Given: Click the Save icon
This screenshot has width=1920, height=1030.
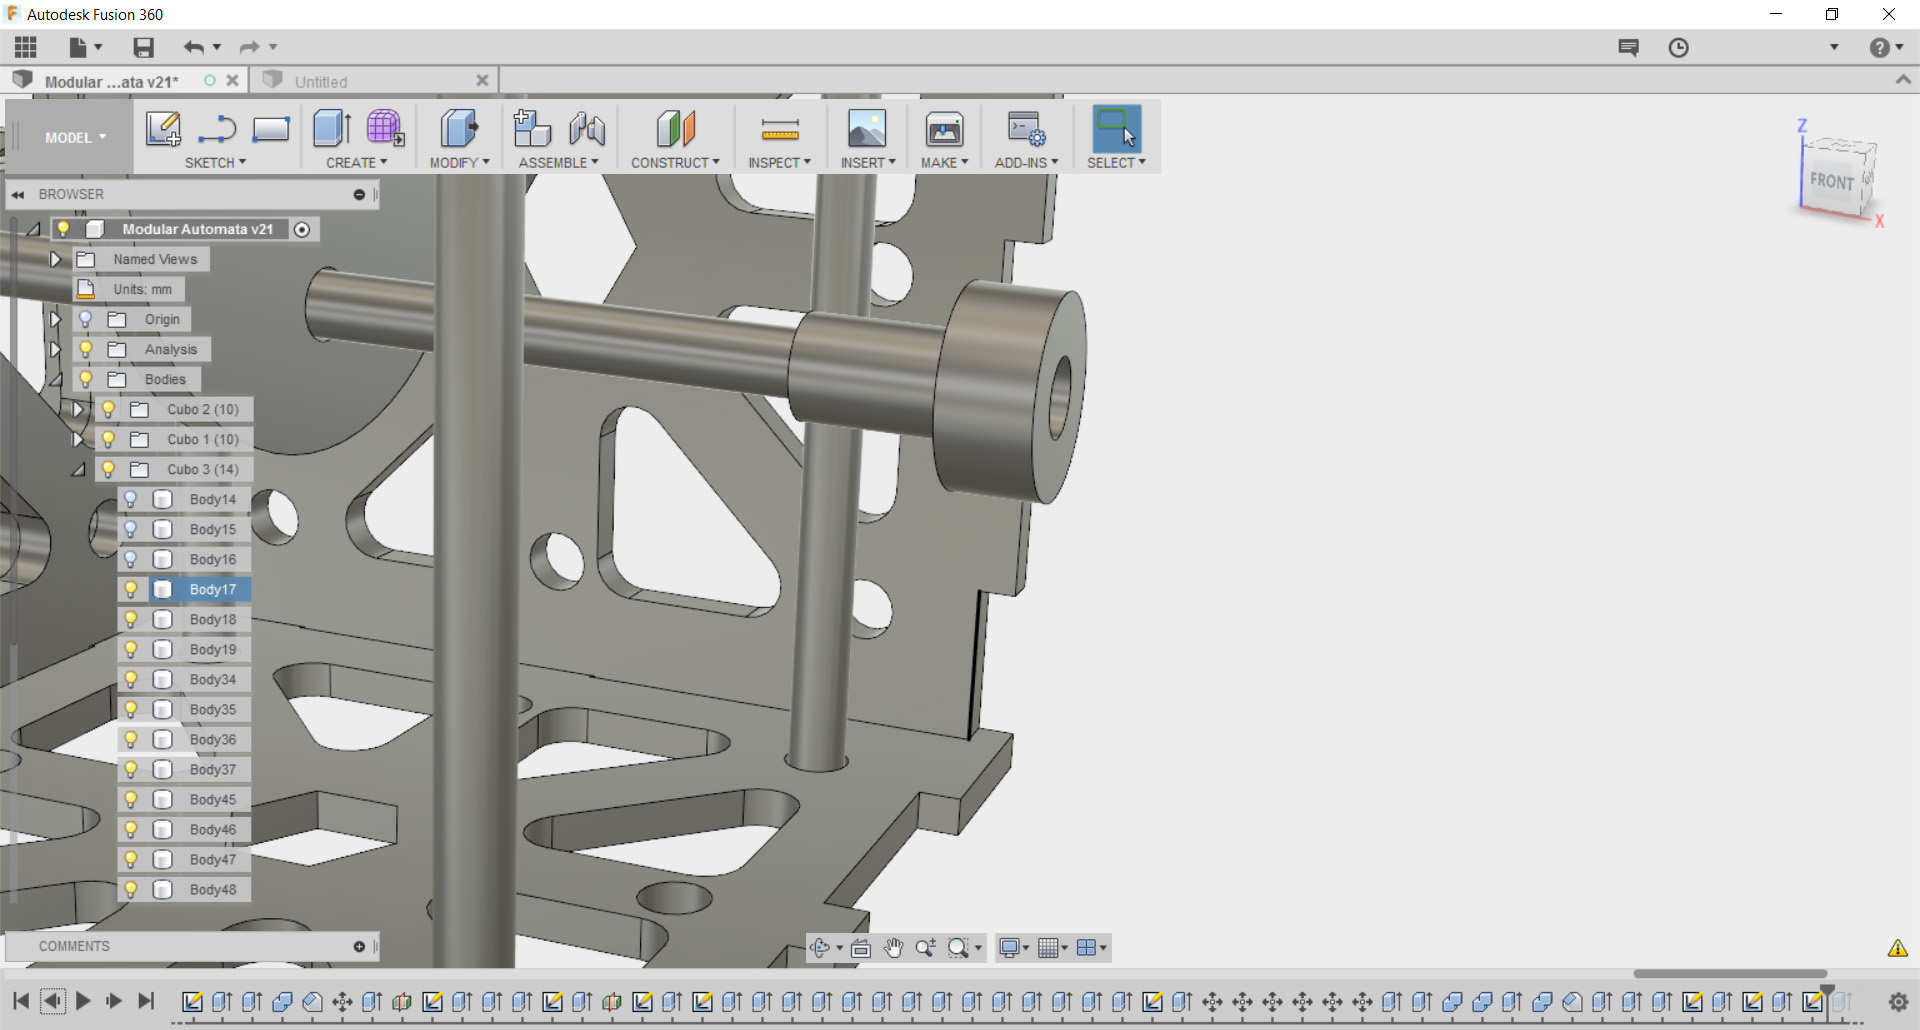Looking at the screenshot, I should click(x=144, y=47).
